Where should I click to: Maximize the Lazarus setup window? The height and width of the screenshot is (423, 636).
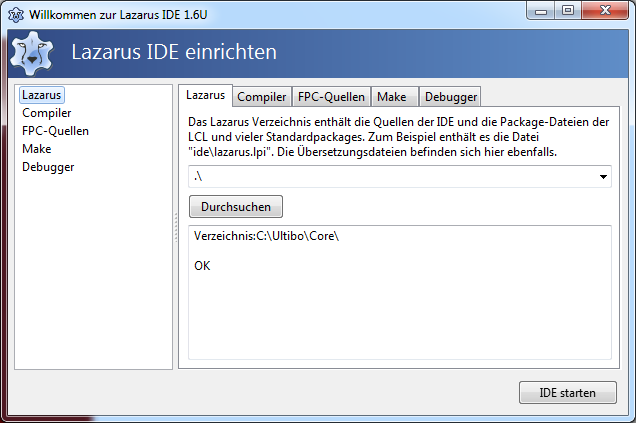click(568, 11)
